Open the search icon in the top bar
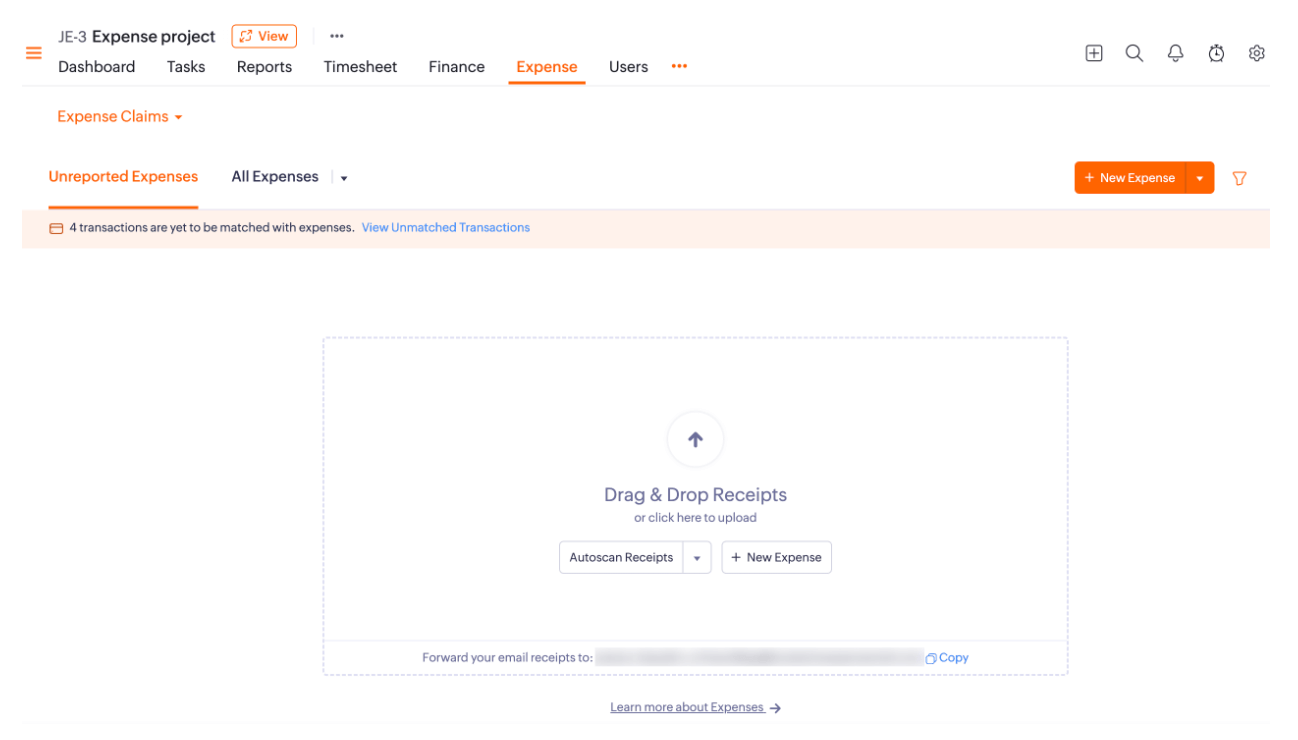This screenshot has height=740, width=1298. [1134, 53]
